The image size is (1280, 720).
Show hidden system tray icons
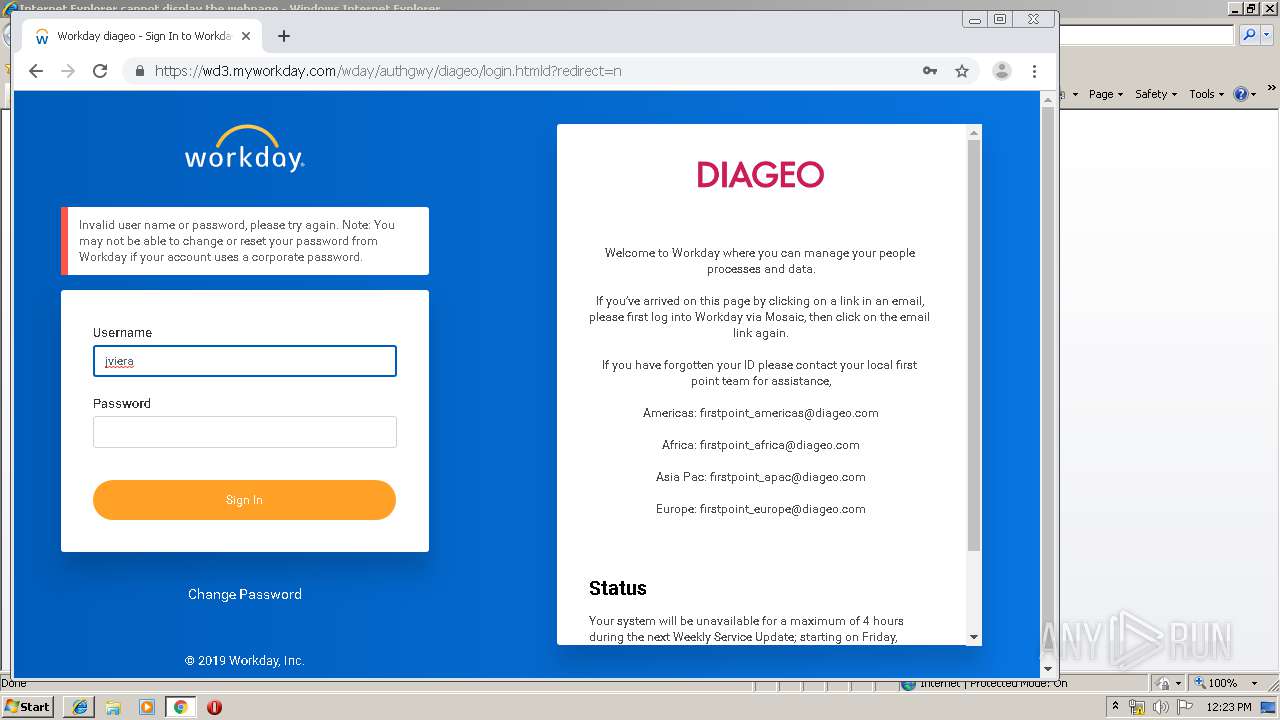(x=1115, y=706)
